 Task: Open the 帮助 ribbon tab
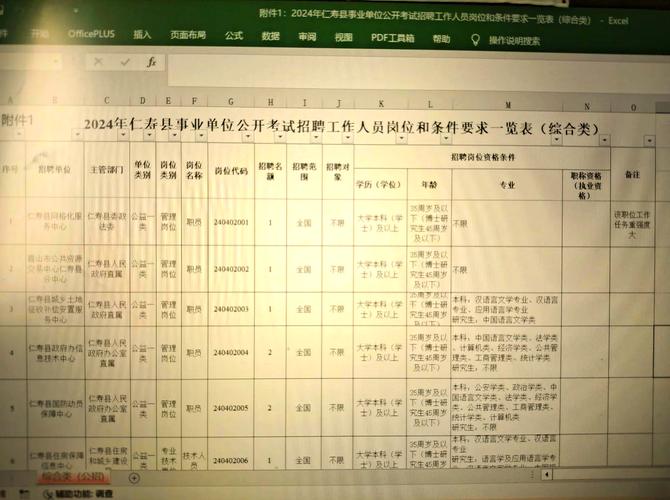point(441,39)
